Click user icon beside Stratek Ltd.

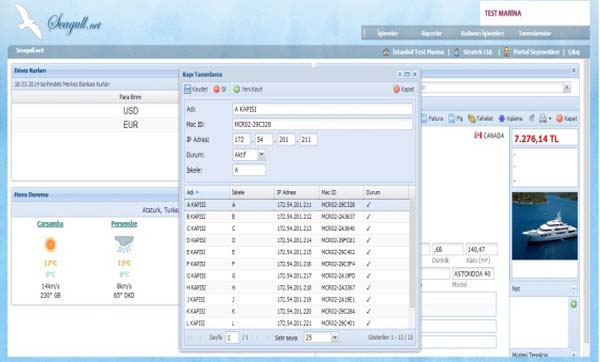point(457,52)
